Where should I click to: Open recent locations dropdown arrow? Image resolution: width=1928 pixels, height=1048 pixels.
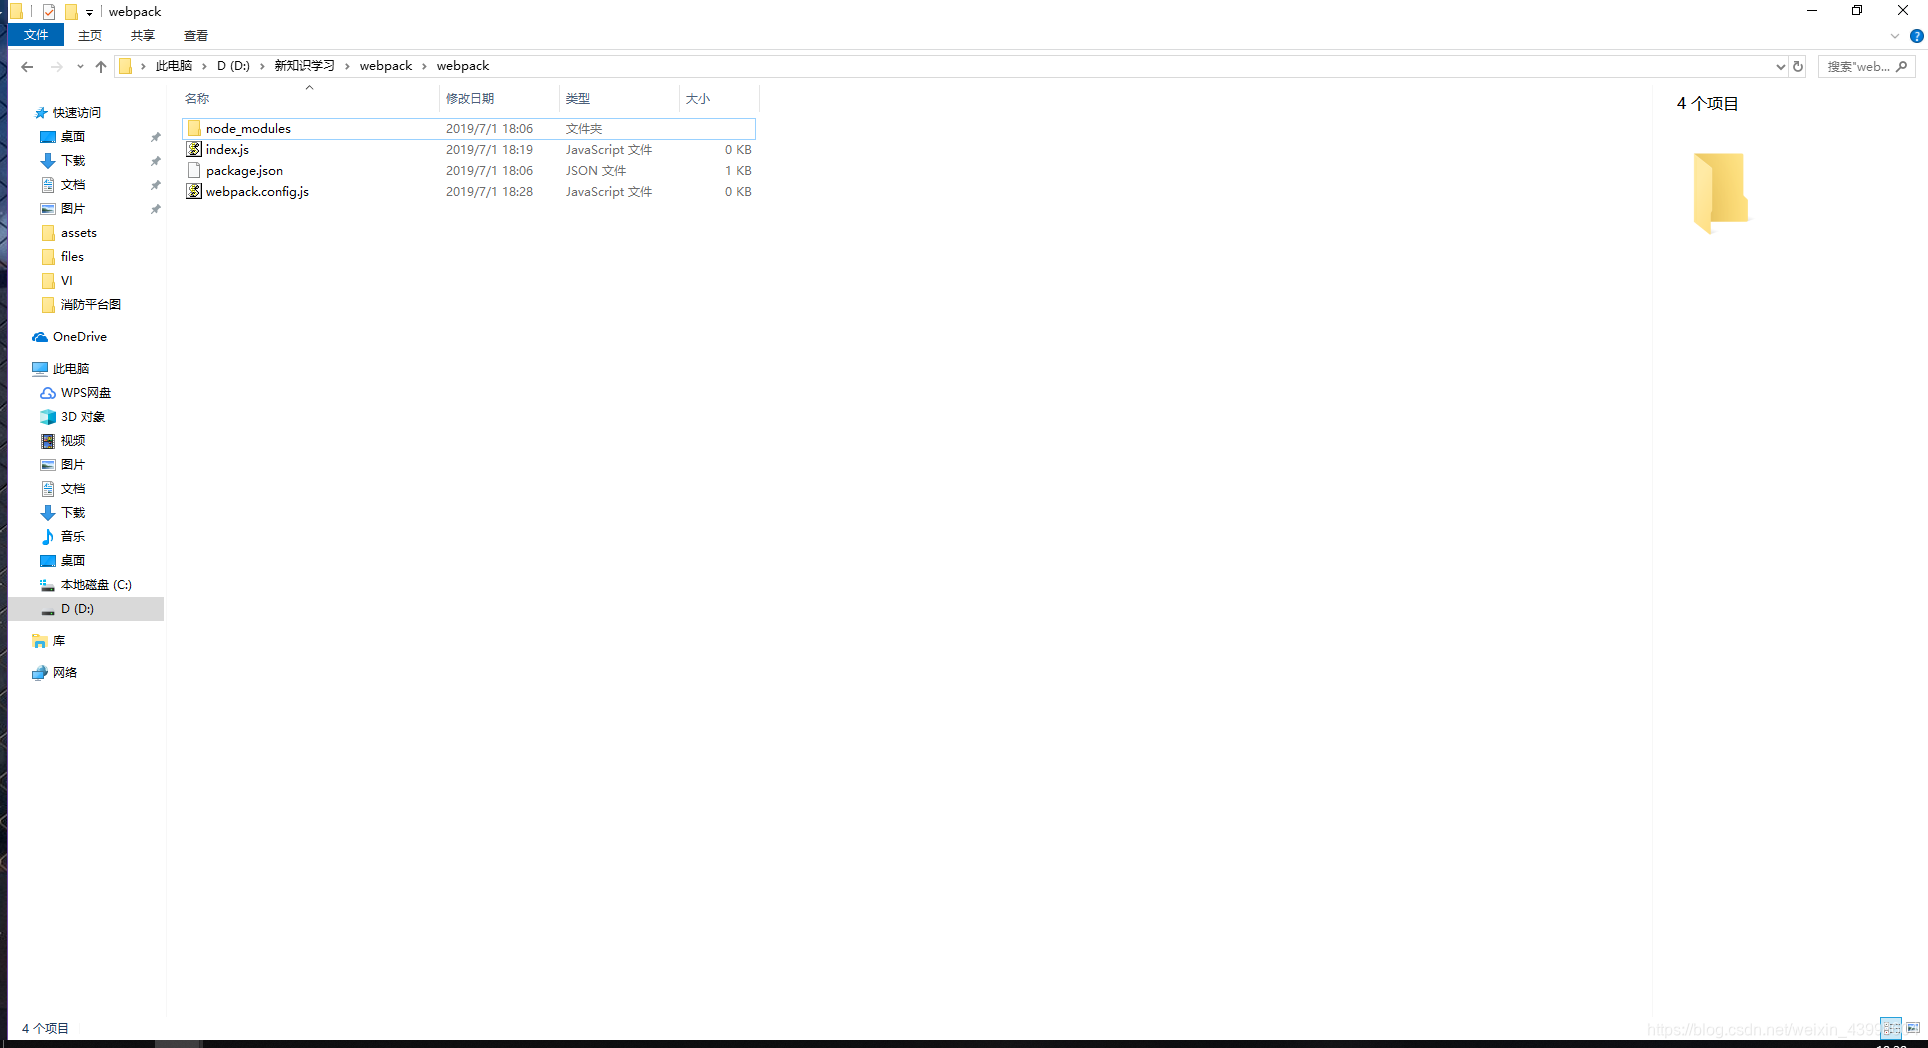[80, 66]
